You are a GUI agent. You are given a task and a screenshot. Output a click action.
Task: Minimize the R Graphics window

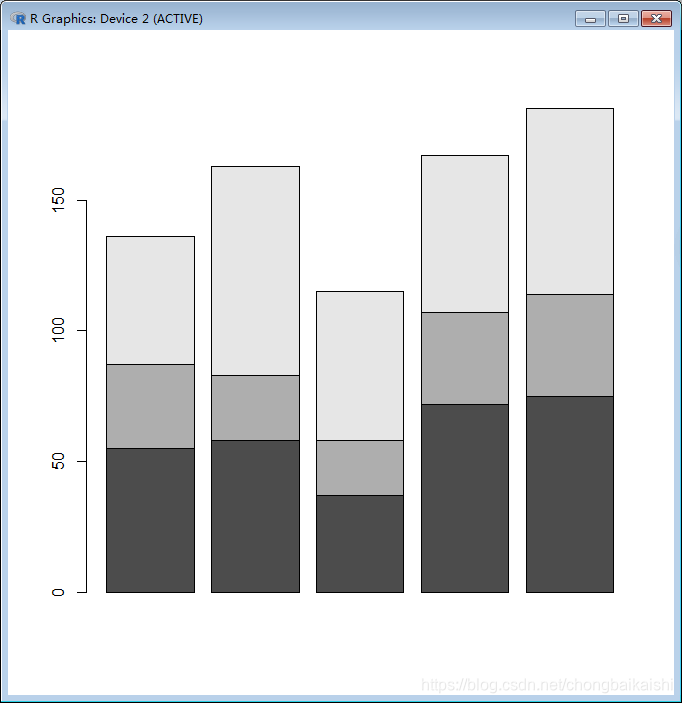click(x=591, y=19)
